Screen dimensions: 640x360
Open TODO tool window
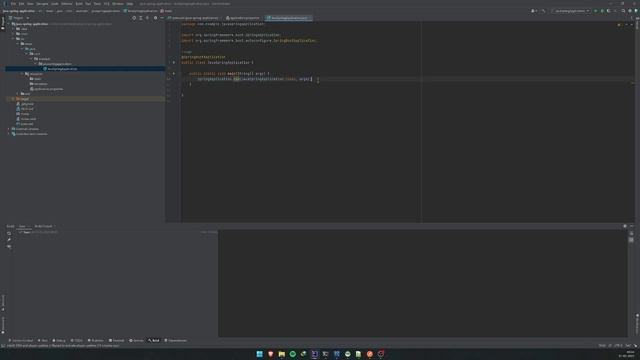[x=76, y=340]
